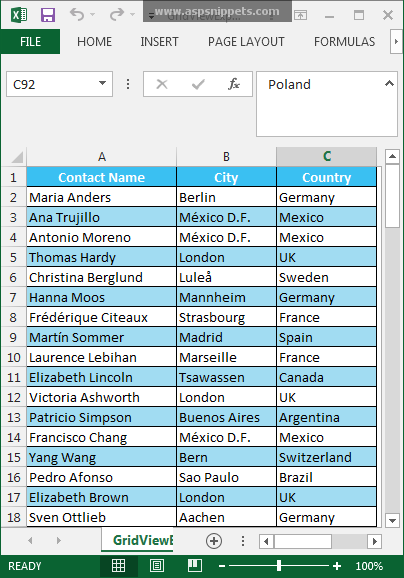
Task: Click the Save icon in the toolbar
Action: point(48,15)
